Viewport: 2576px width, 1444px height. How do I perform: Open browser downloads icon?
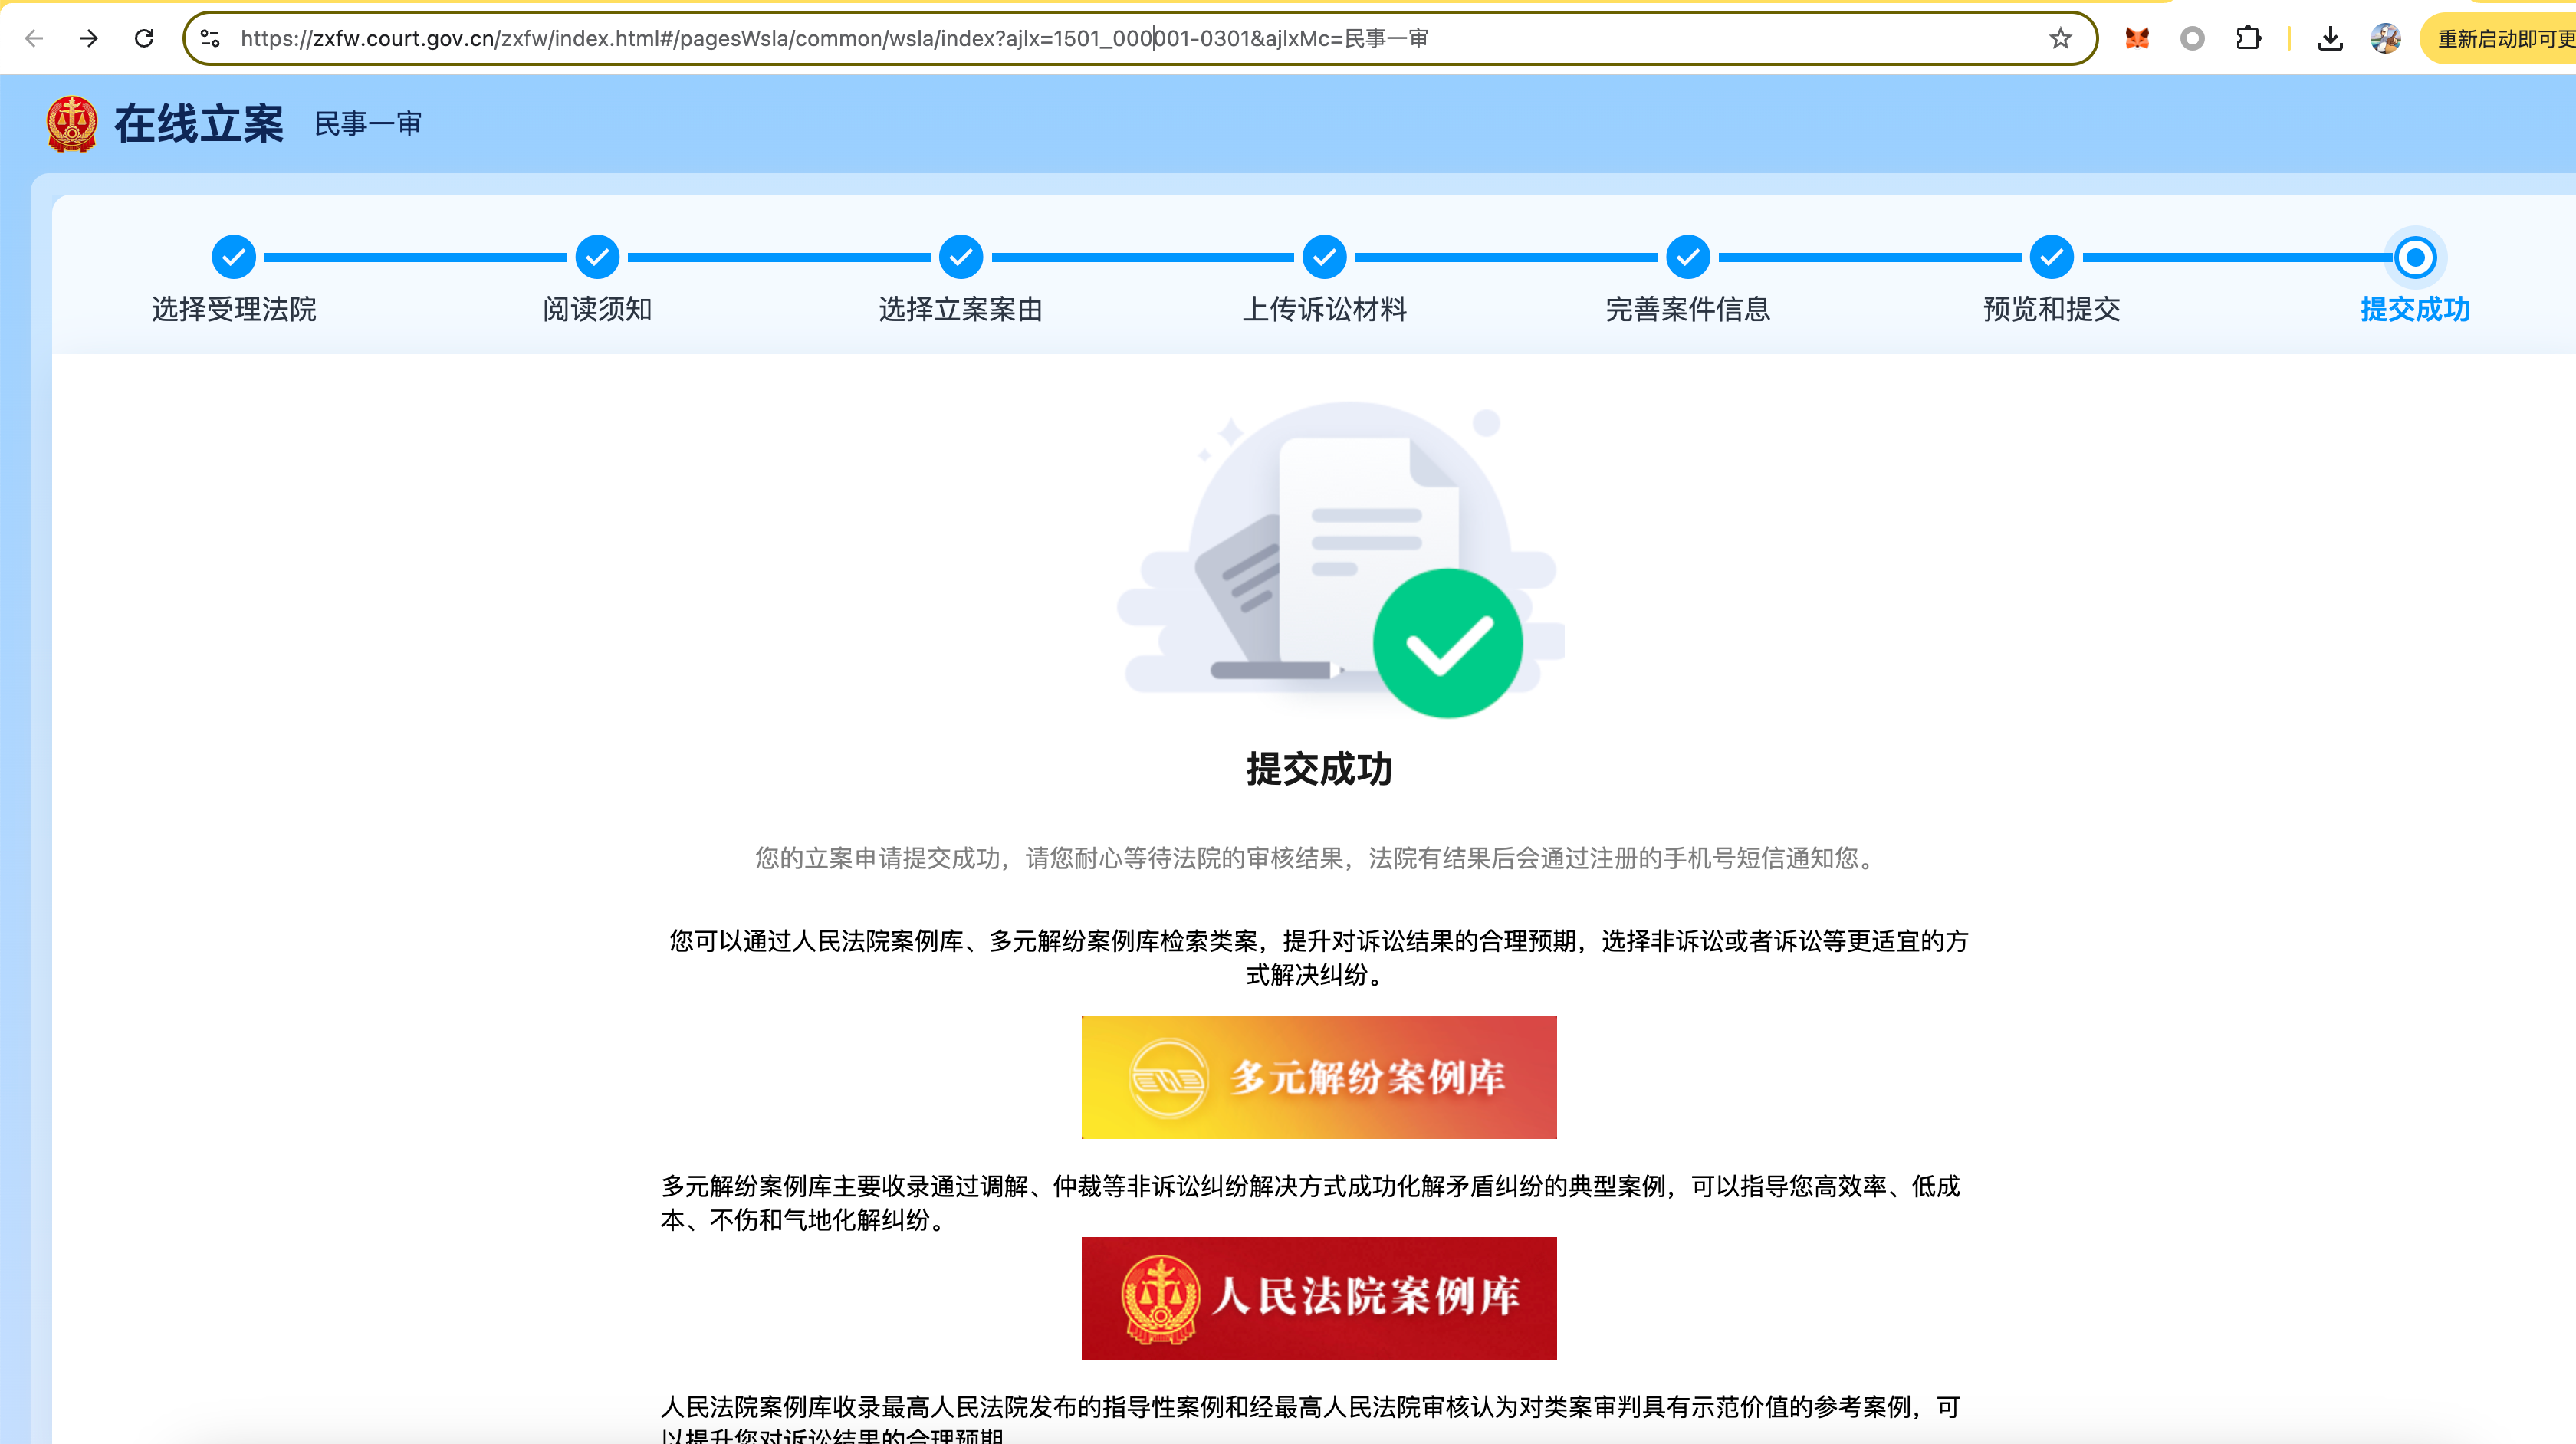(x=2330, y=38)
